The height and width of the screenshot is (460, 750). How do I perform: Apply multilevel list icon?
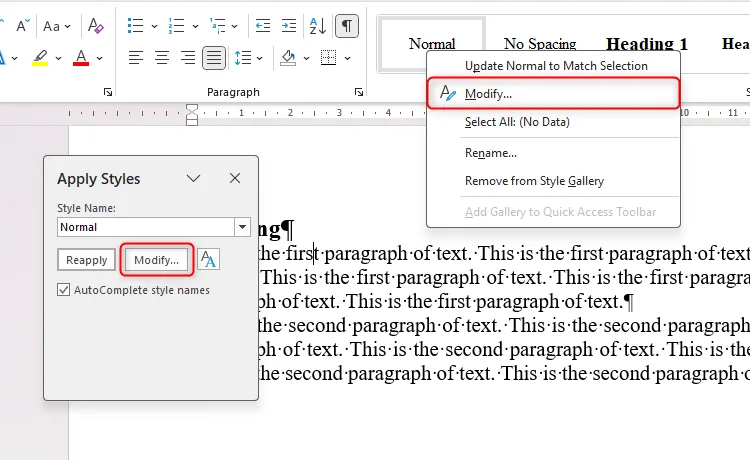pos(217,26)
